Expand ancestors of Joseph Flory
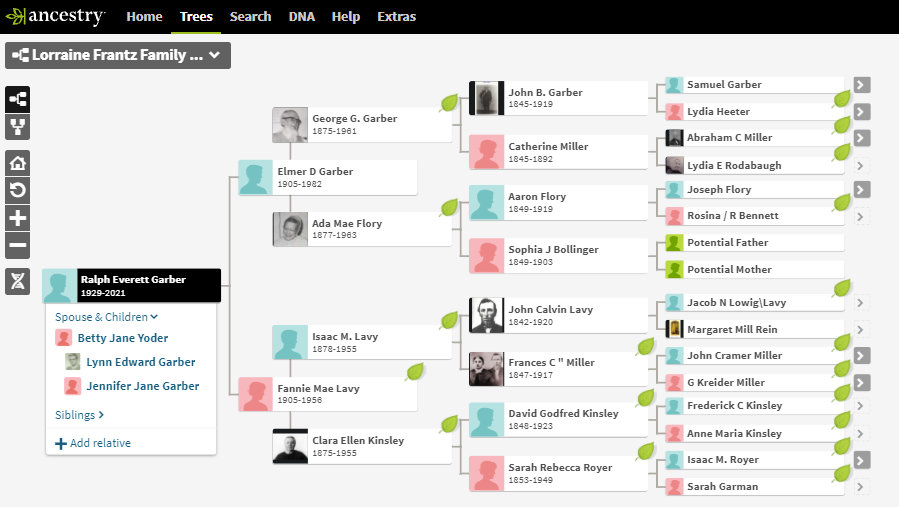The height and width of the screenshot is (507, 899). [x=861, y=190]
